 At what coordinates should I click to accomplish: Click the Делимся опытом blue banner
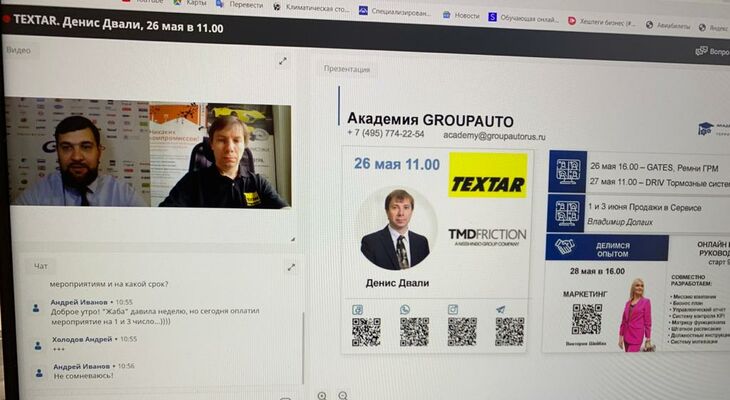point(607,248)
